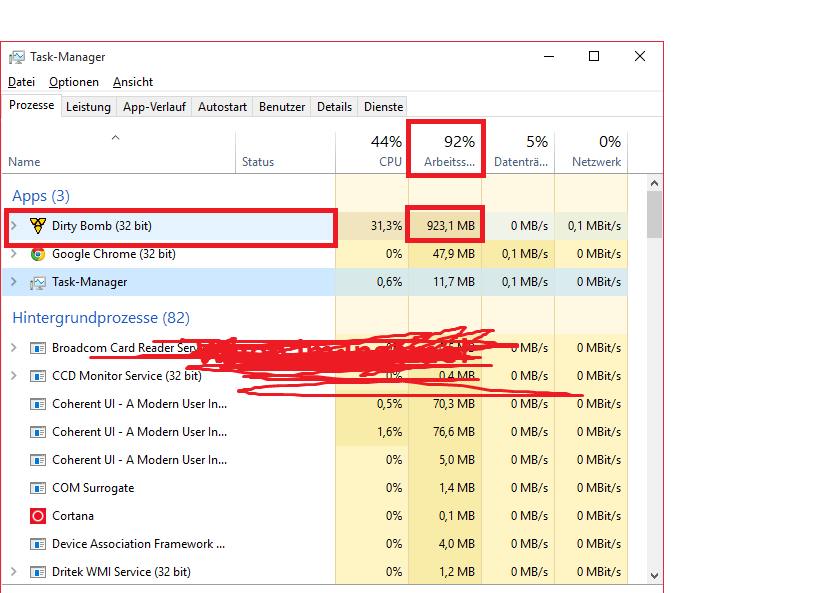Click the Dritek WMI Service icon

click(x=38, y=572)
